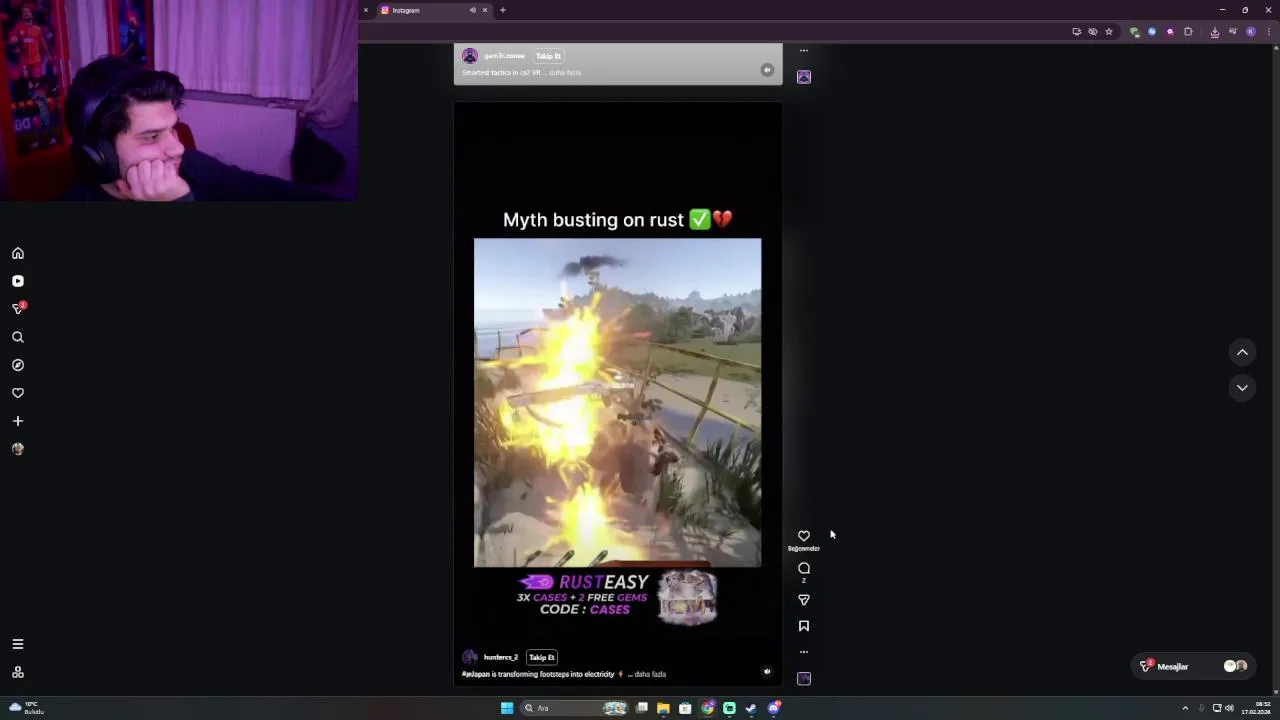
Task: Bookmark this page with star icon
Action: pos(1109,32)
